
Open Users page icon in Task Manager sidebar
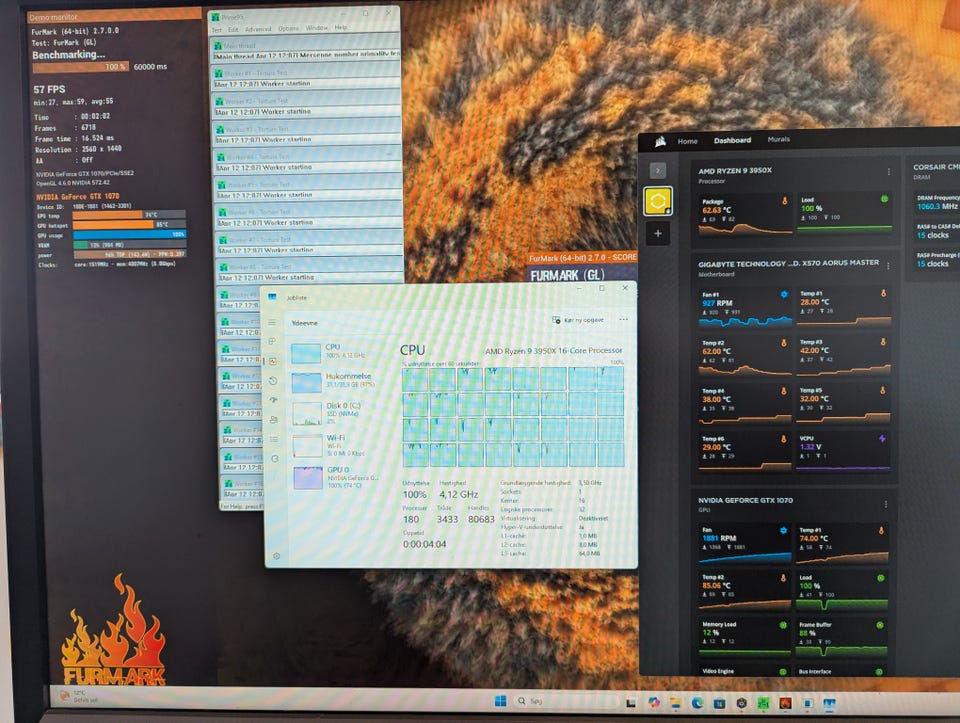tap(274, 419)
